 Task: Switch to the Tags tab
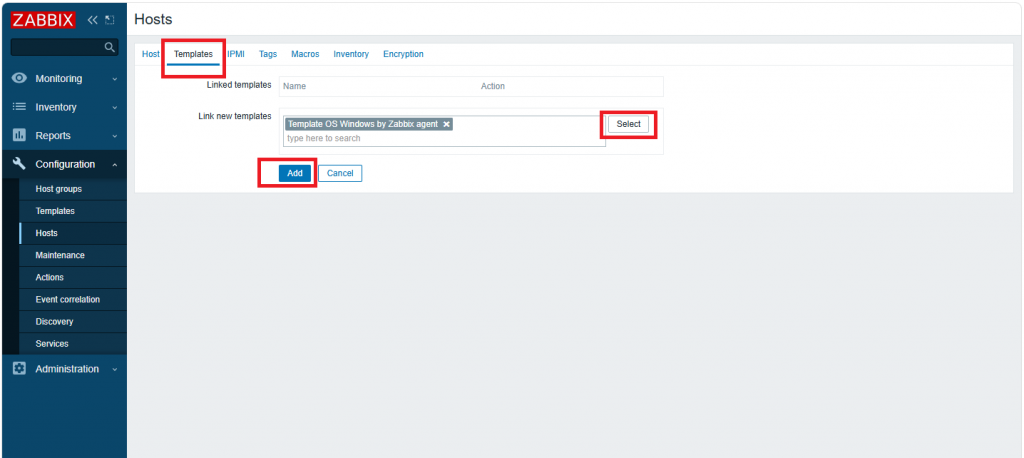(268, 54)
